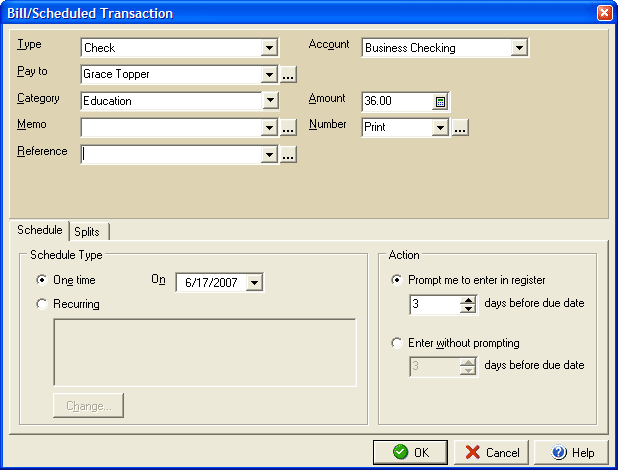Select the One time schedule option
Screen dimensions: 618x470
[41, 281]
